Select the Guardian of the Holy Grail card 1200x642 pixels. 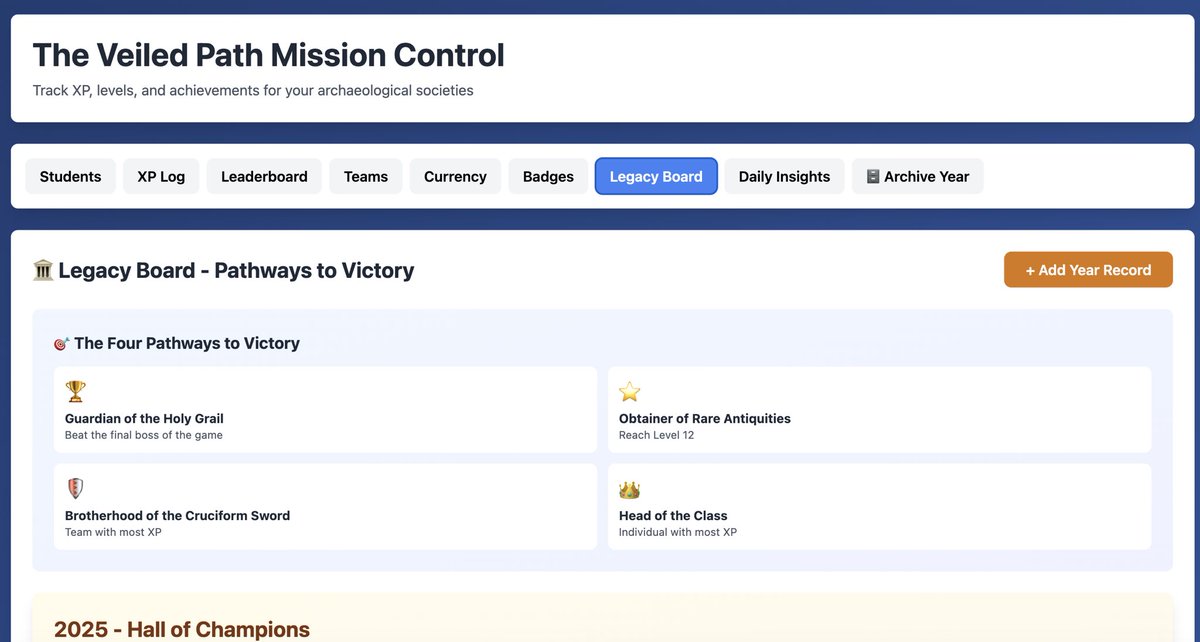[x=325, y=406]
